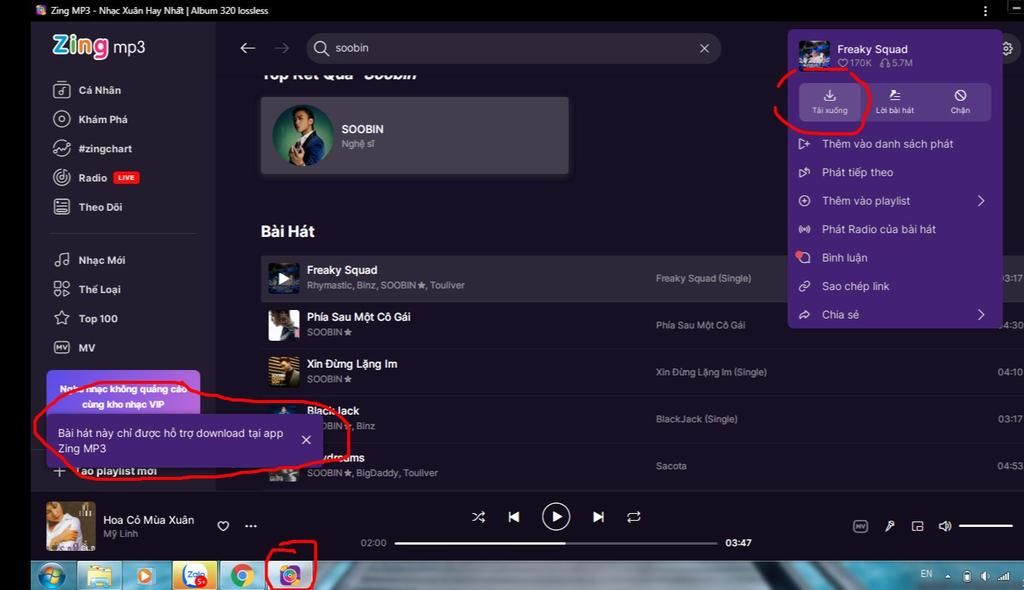Image resolution: width=1024 pixels, height=590 pixels.
Task: Click Chặn to block the song
Action: pos(960,102)
